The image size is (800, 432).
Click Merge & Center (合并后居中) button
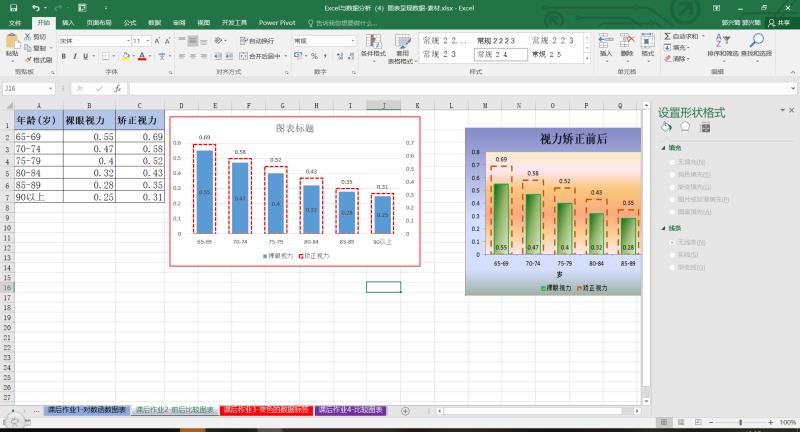click(260, 56)
